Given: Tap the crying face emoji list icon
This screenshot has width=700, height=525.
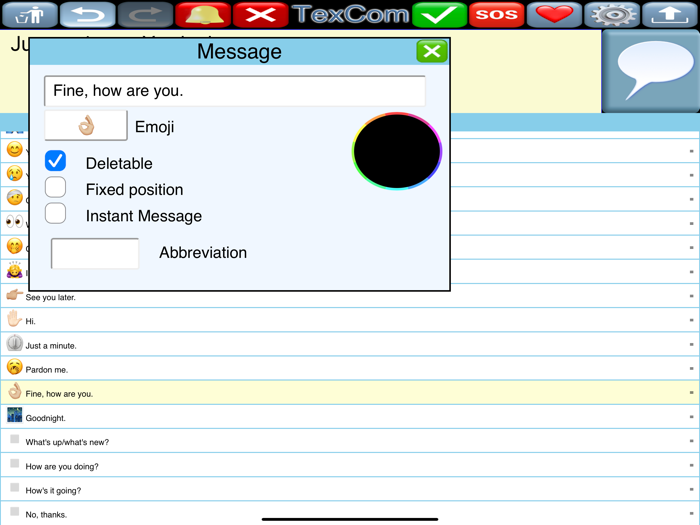Looking at the screenshot, I should tap(15, 173).
